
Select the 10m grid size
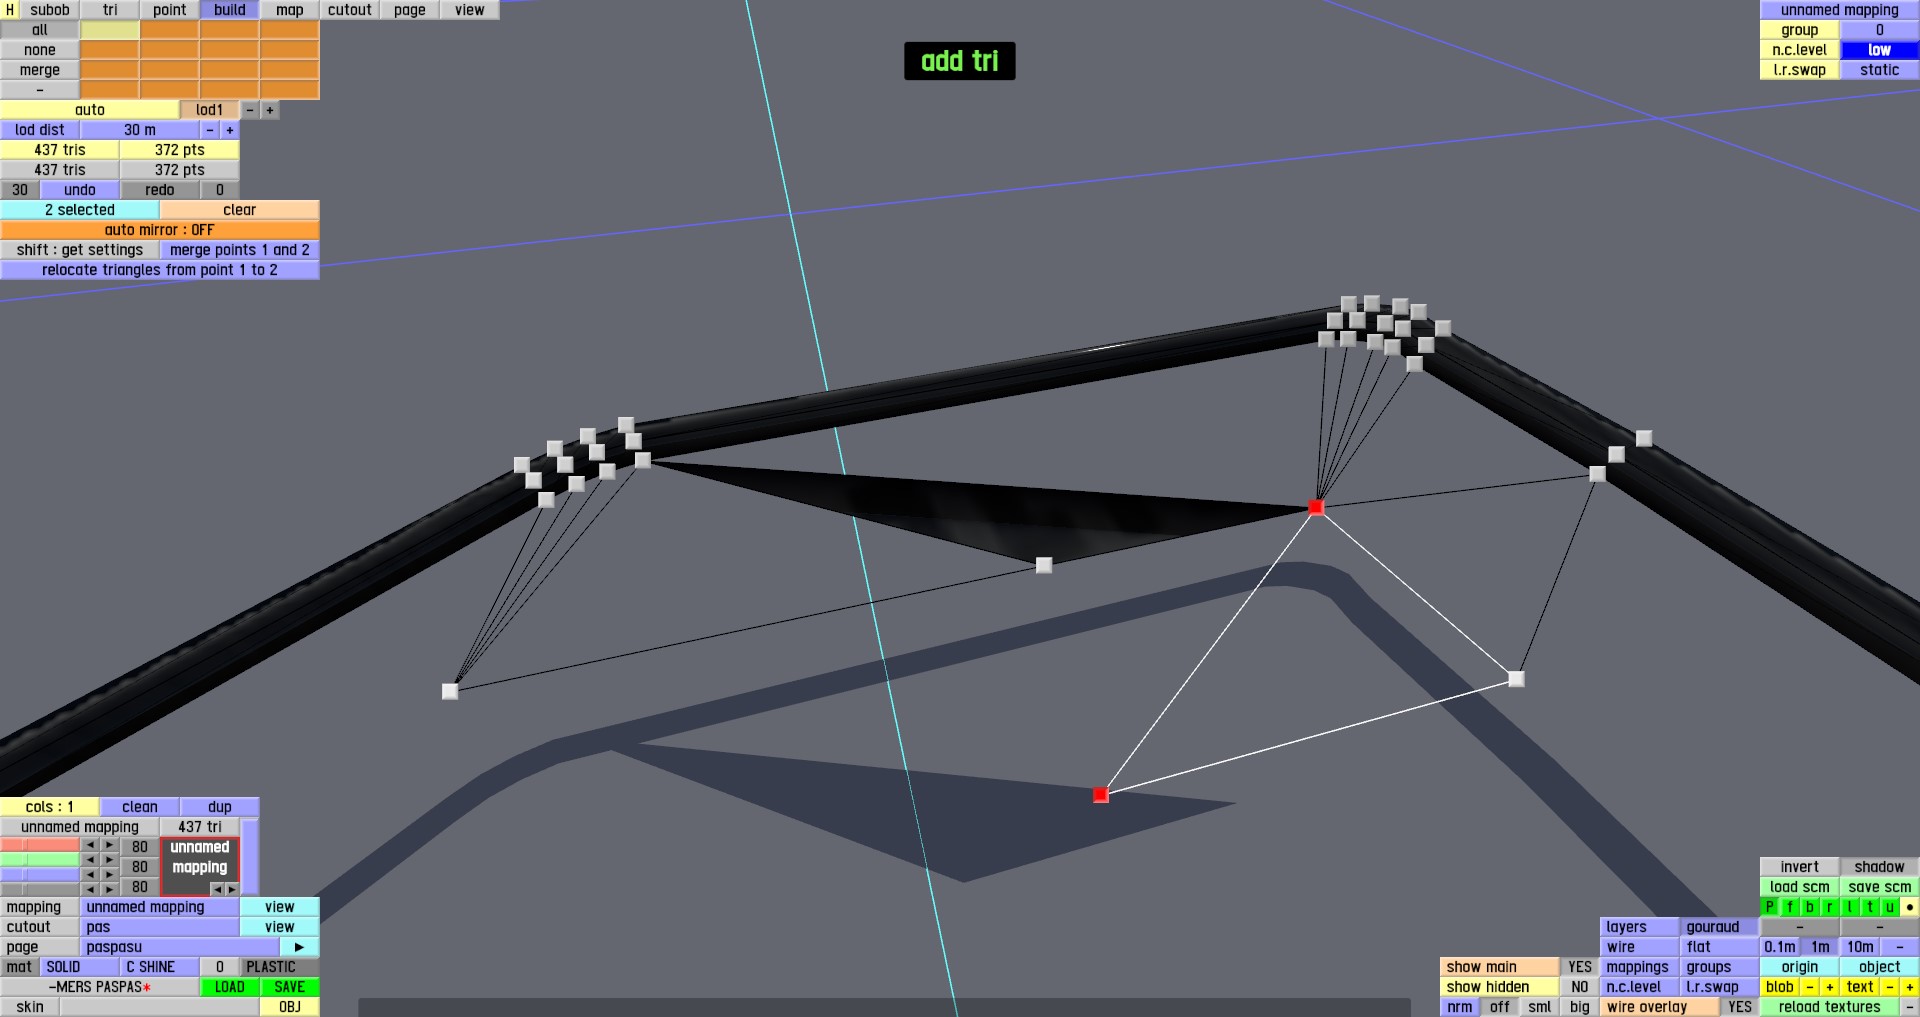point(1860,947)
